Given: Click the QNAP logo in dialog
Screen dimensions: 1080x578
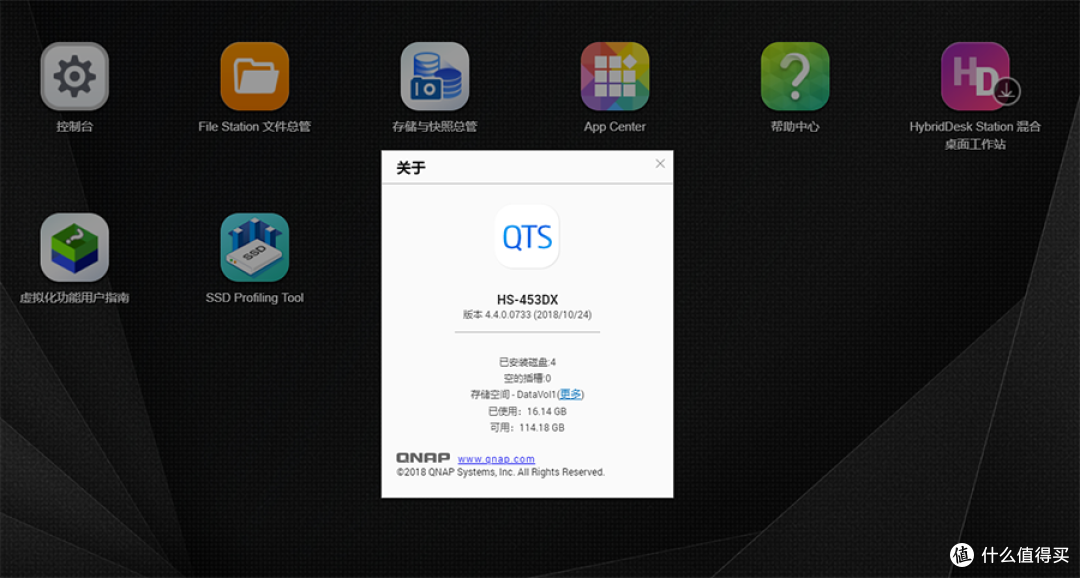Looking at the screenshot, I should pos(423,458).
